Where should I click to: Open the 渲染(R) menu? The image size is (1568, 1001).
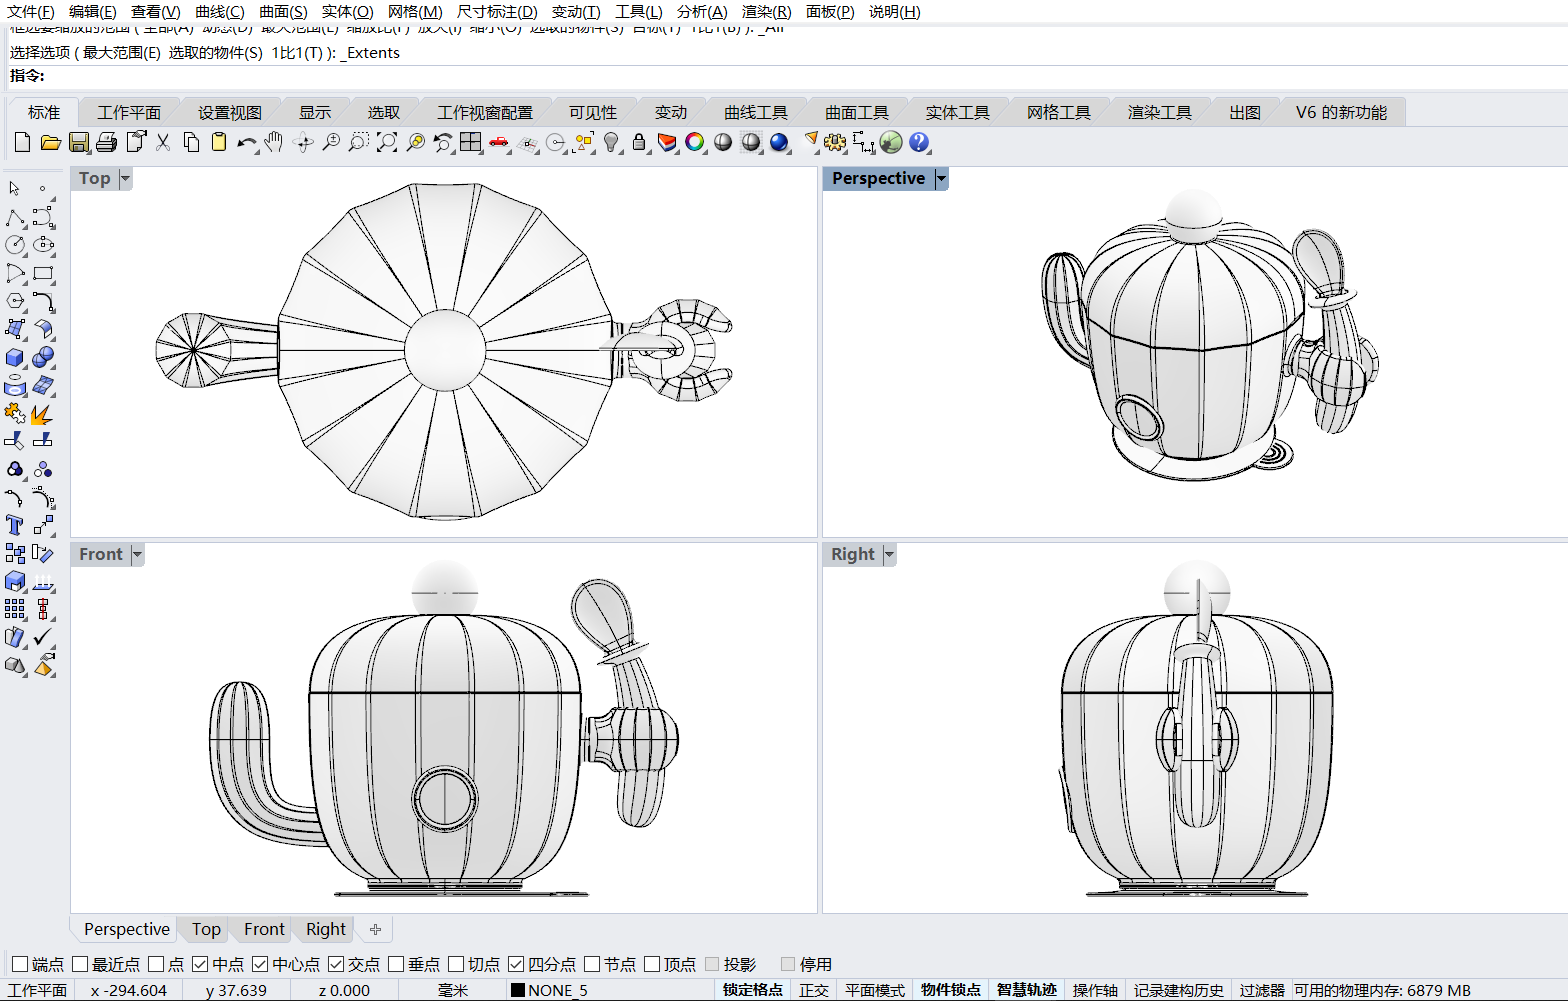(x=767, y=12)
